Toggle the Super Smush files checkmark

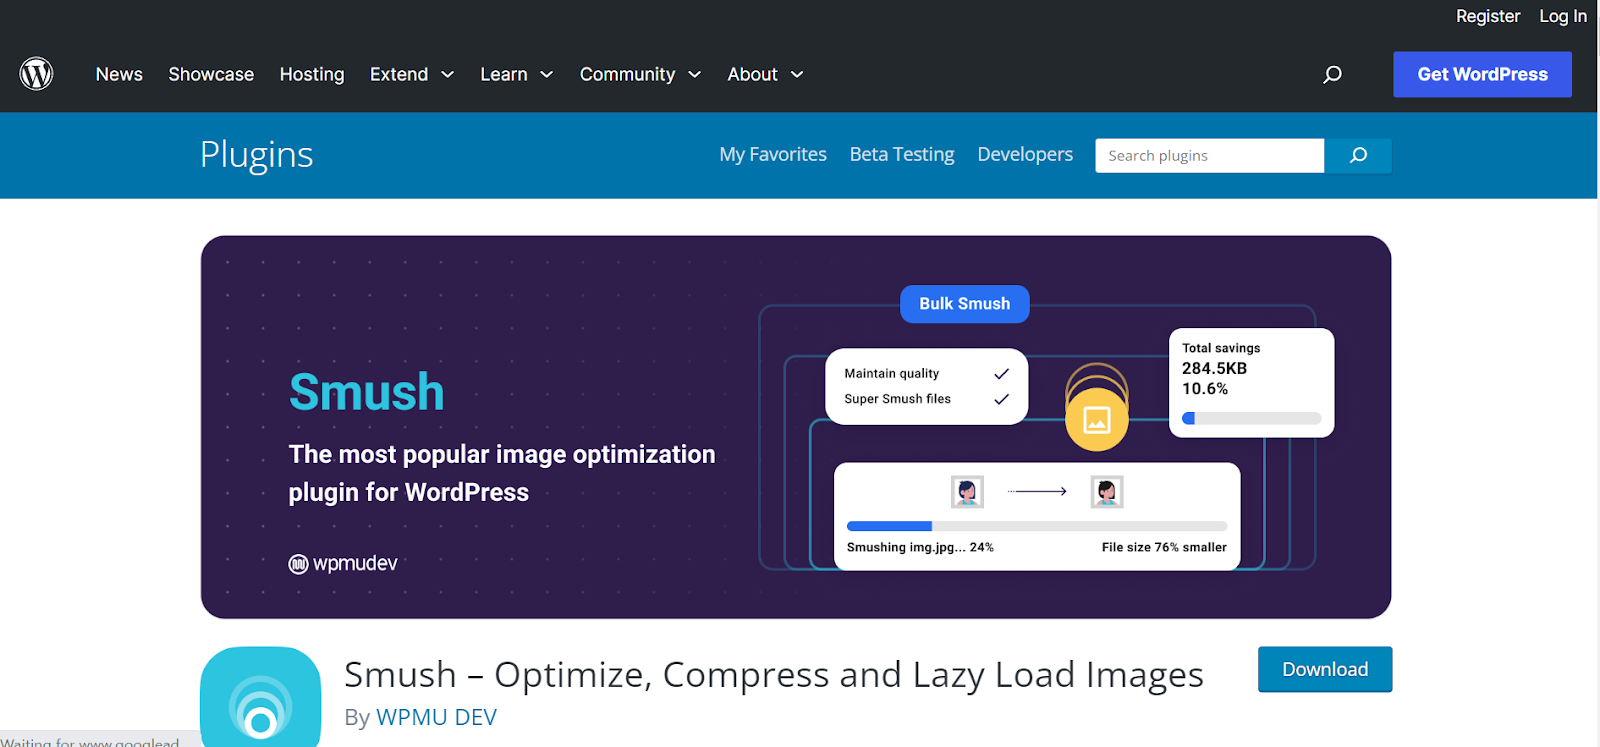coord(1001,399)
